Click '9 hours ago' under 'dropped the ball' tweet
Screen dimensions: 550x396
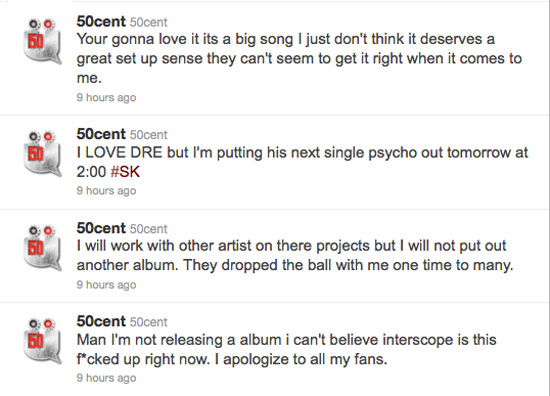pyautogui.click(x=106, y=284)
